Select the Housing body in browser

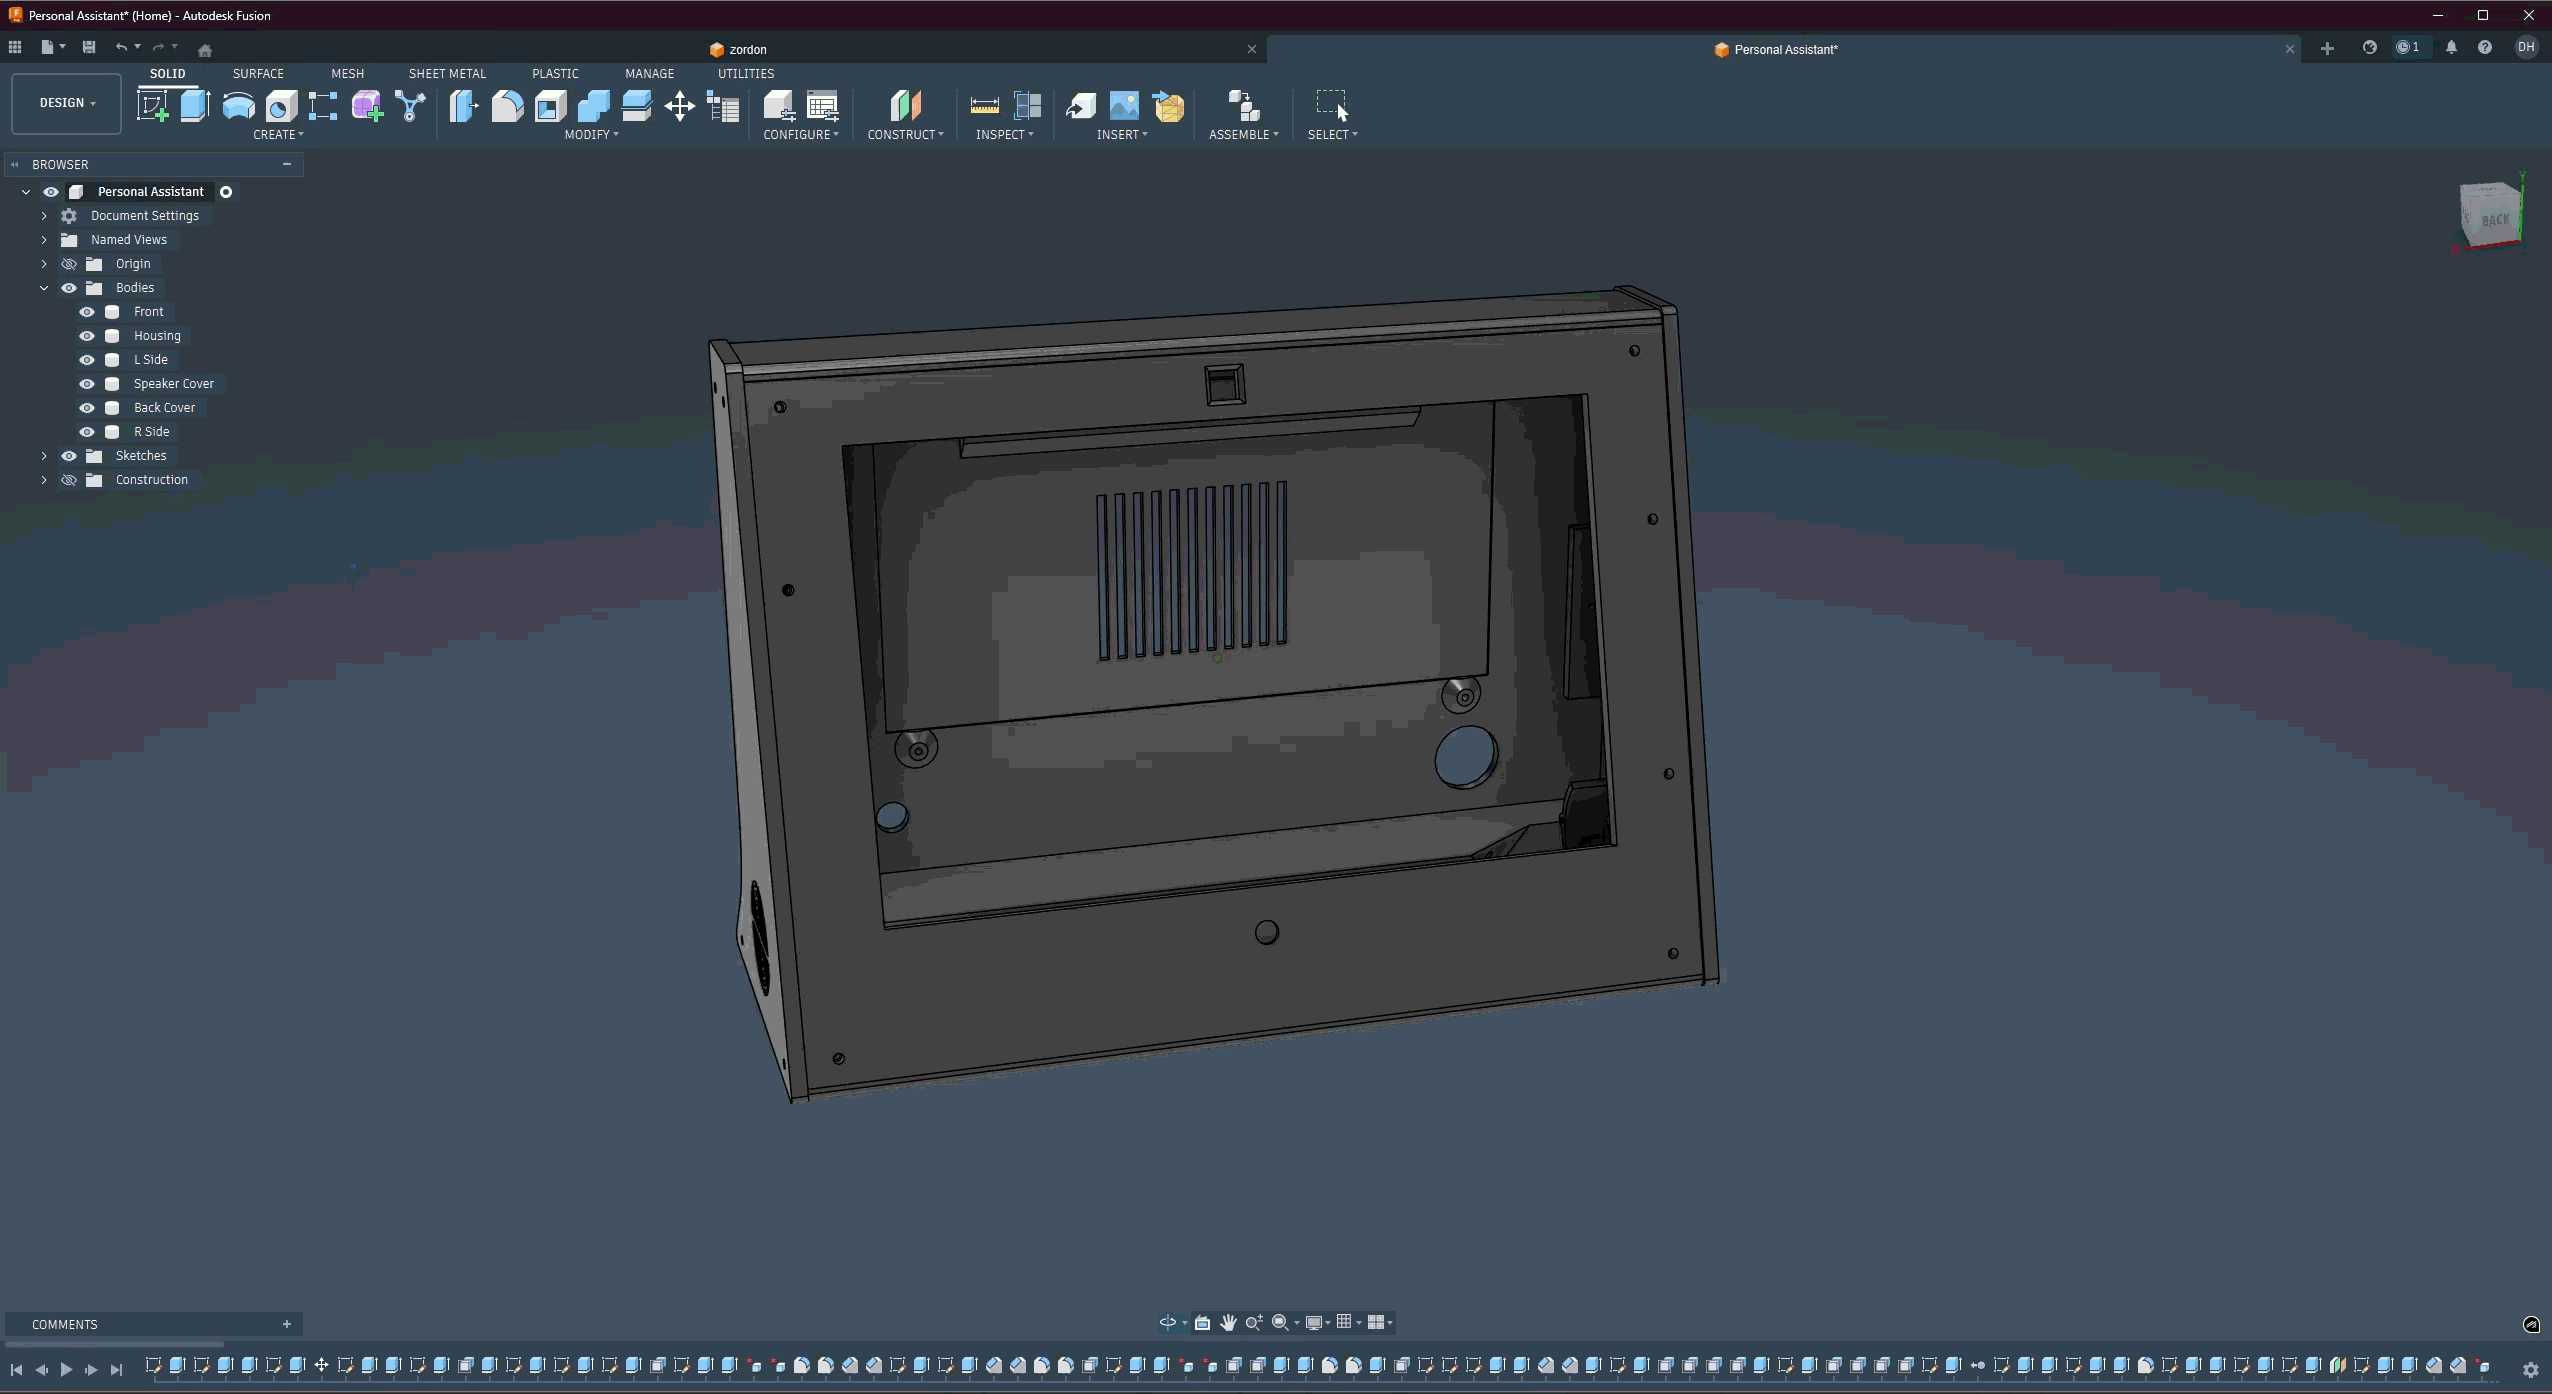[157, 336]
